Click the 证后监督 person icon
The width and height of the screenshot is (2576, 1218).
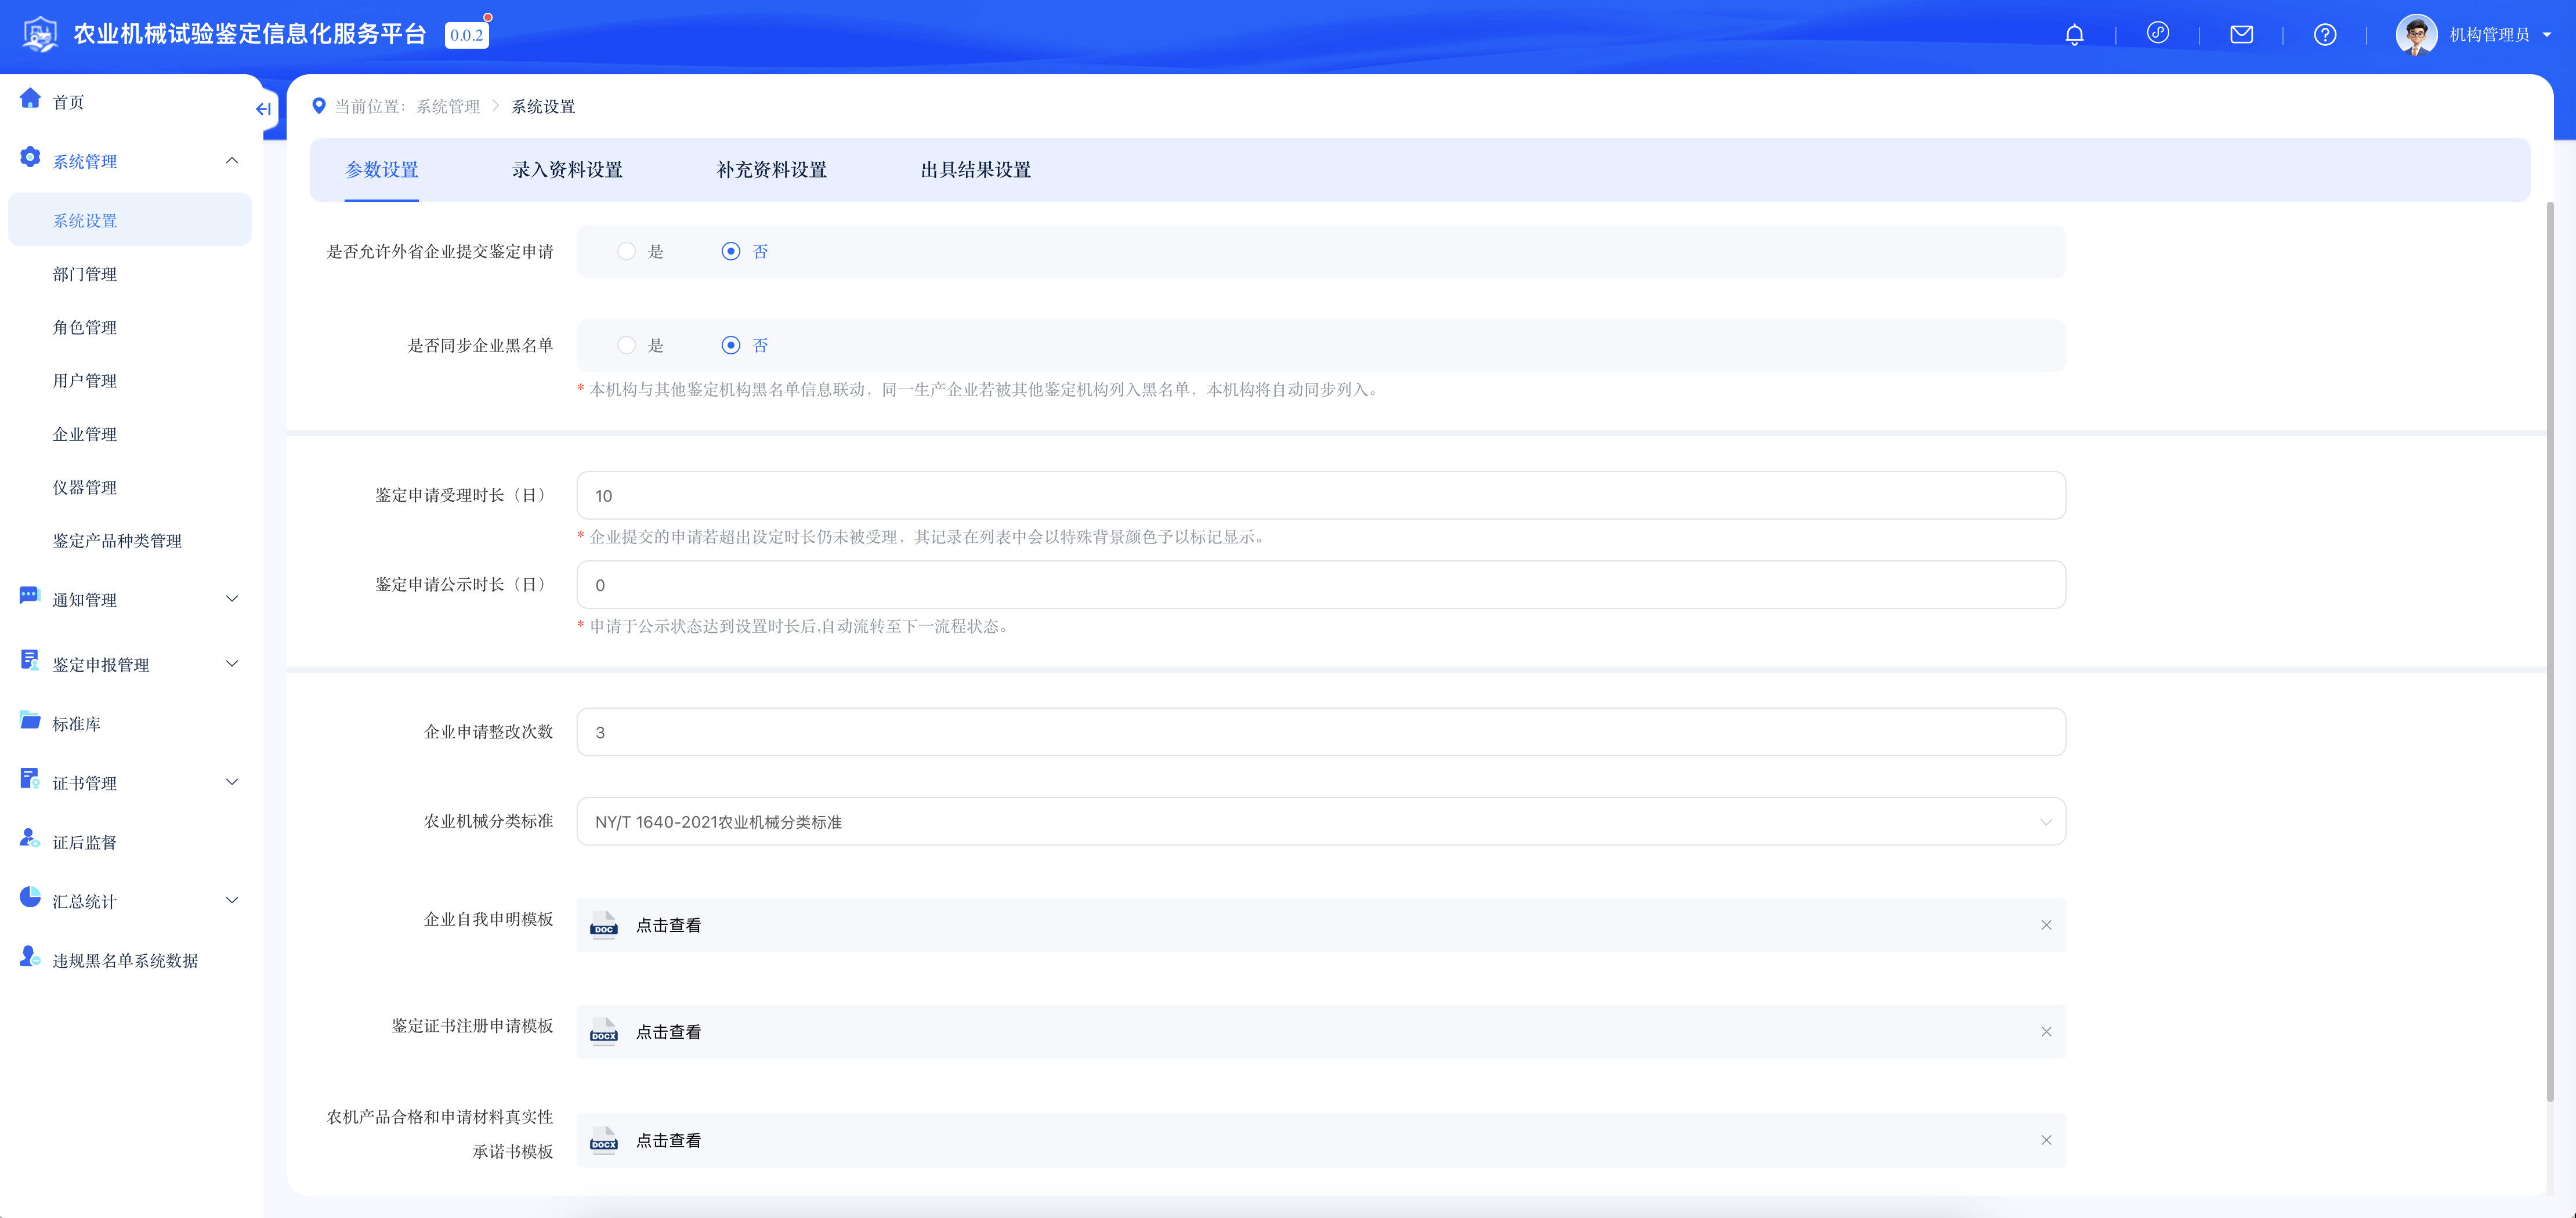point(30,839)
